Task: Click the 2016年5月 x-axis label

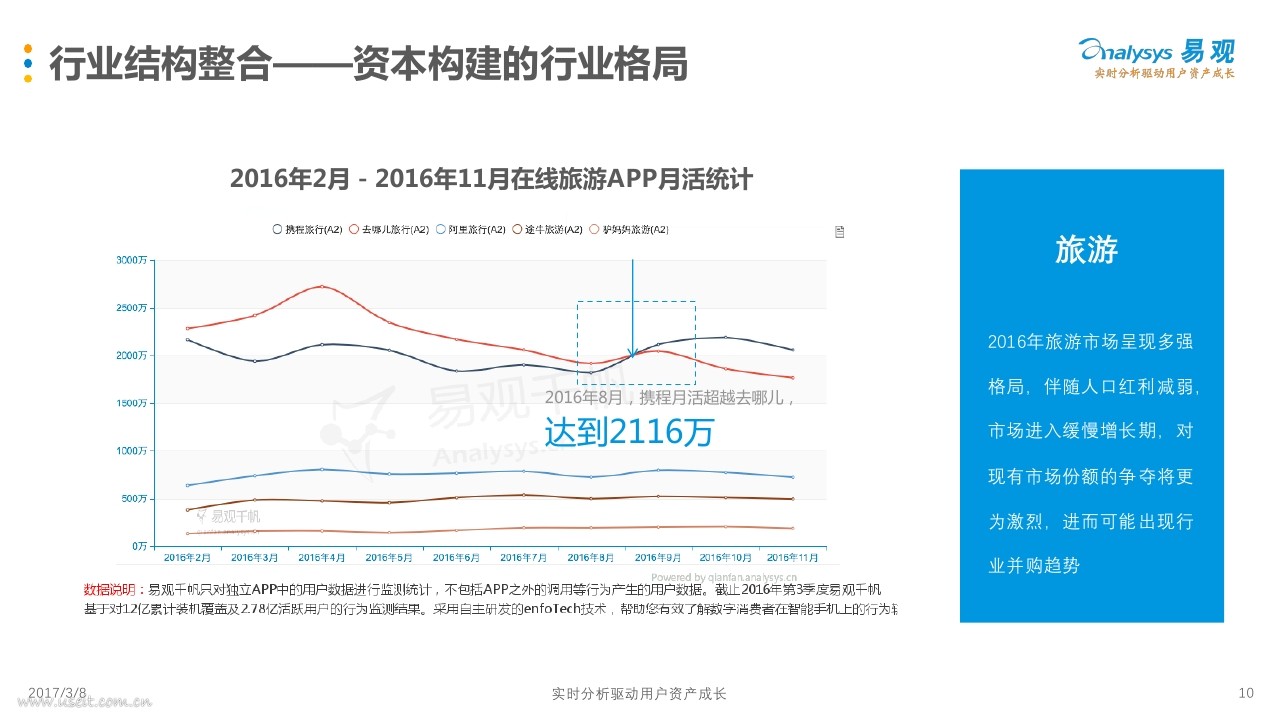Action: [389, 556]
